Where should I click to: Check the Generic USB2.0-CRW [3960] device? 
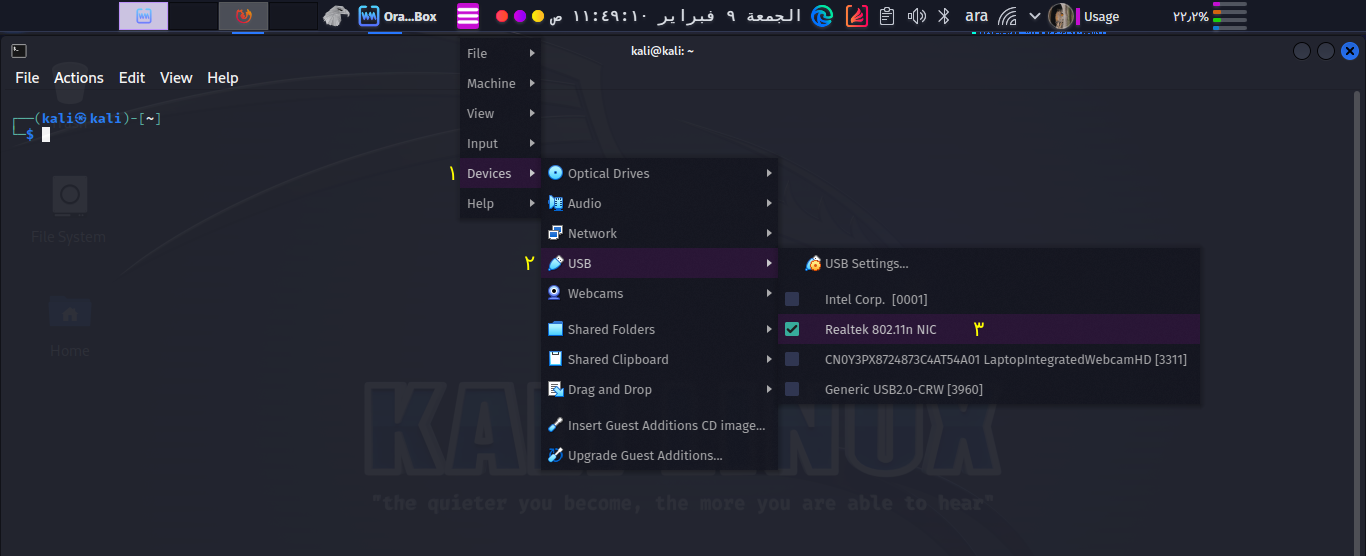pyautogui.click(x=792, y=389)
